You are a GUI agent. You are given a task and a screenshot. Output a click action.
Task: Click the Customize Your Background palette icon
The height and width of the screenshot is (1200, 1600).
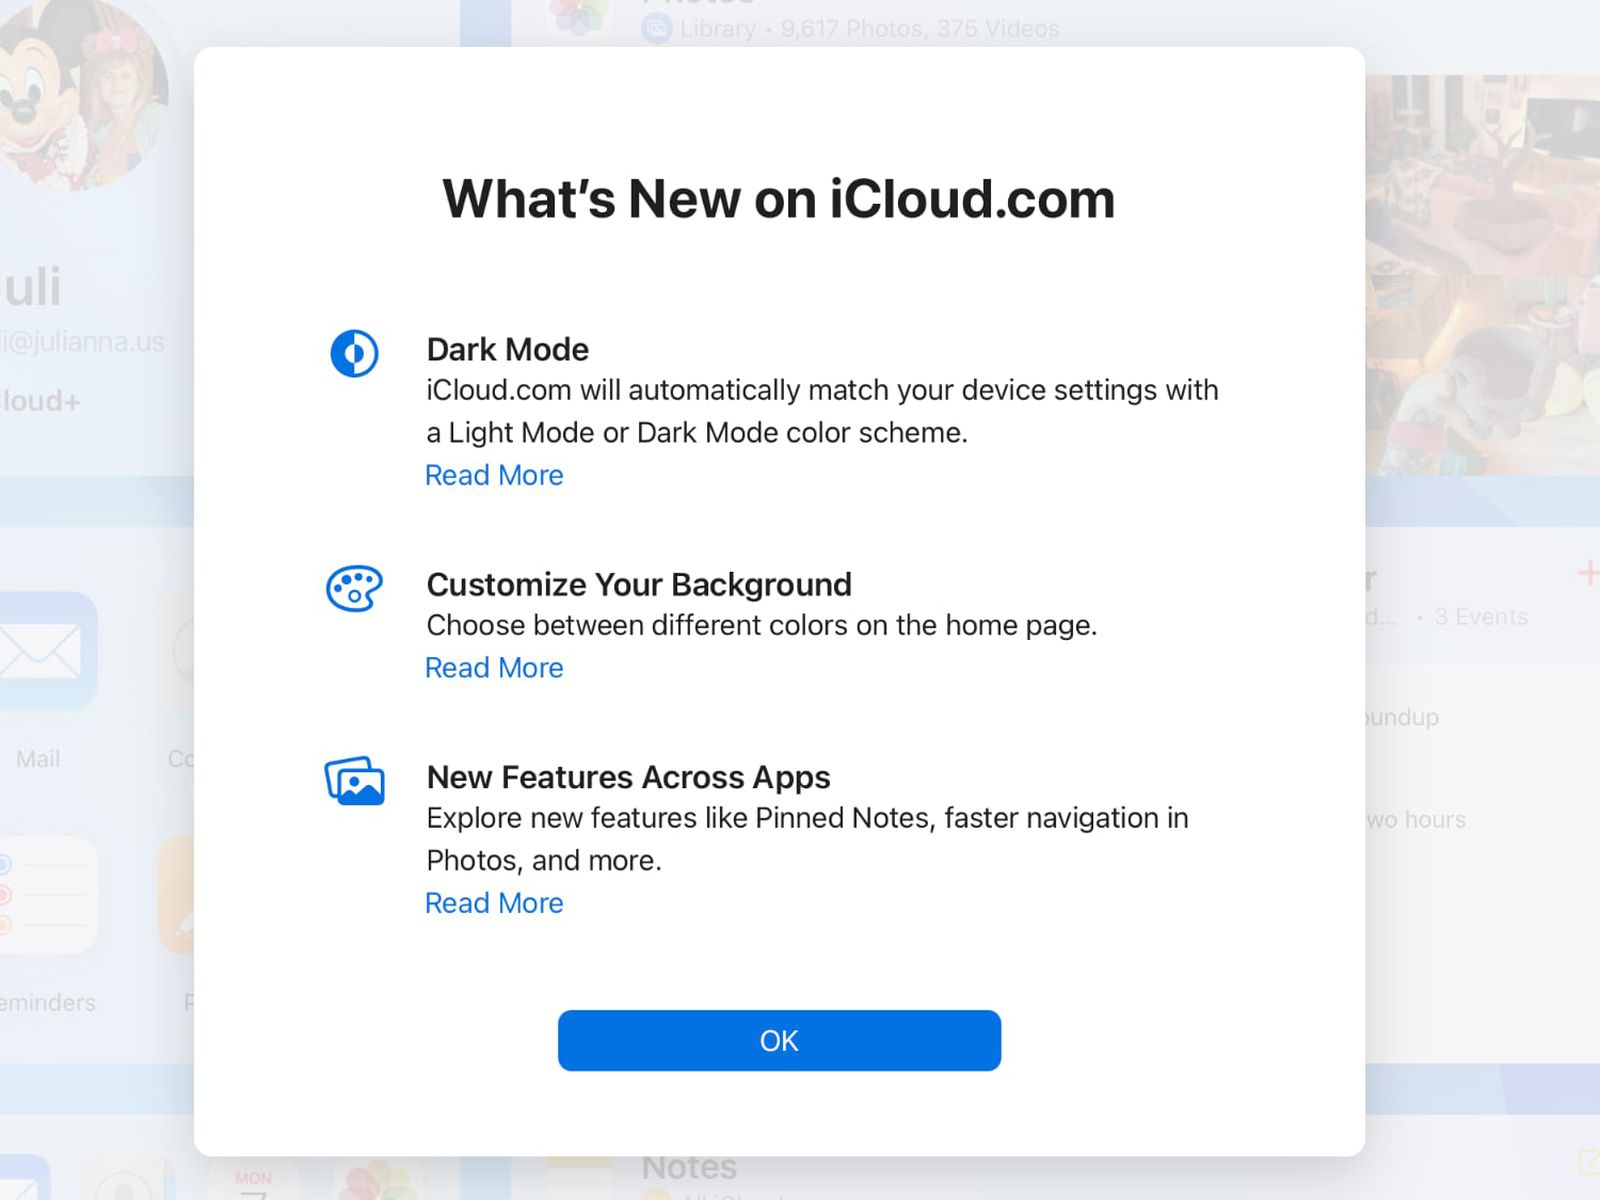(x=354, y=589)
